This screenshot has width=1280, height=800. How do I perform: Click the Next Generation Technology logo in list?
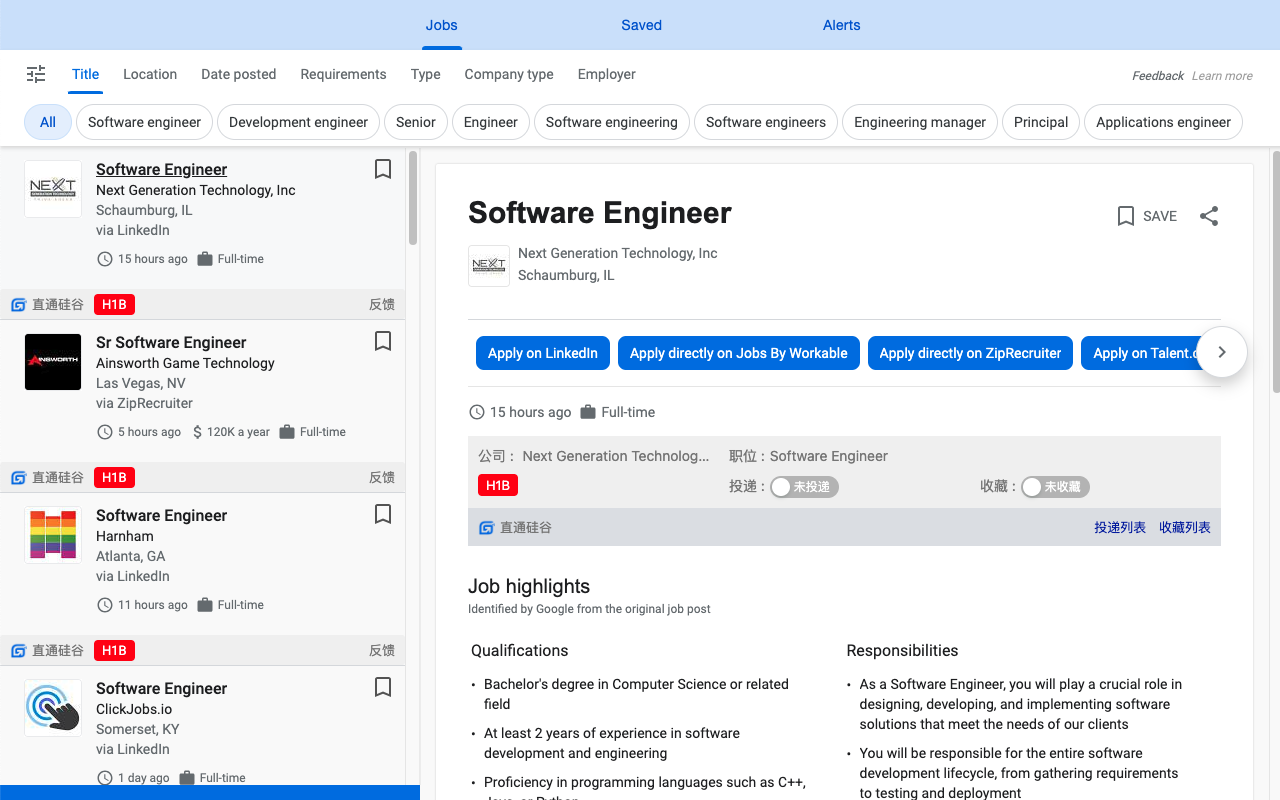[x=53, y=189]
